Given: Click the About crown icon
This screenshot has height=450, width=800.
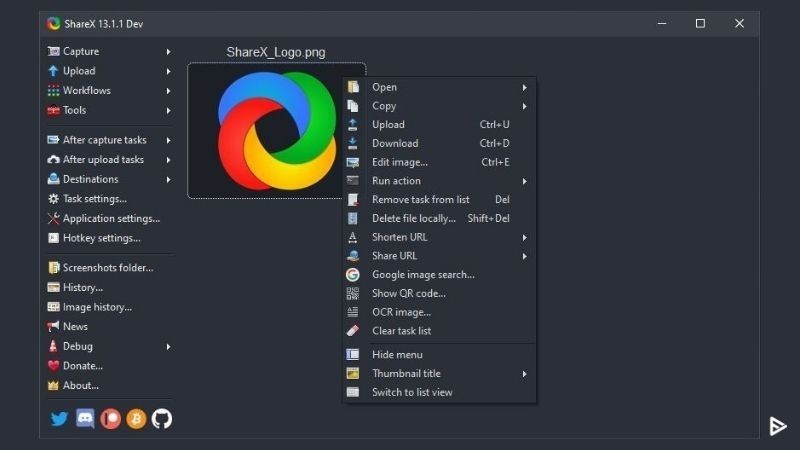Looking at the screenshot, I should (x=53, y=386).
